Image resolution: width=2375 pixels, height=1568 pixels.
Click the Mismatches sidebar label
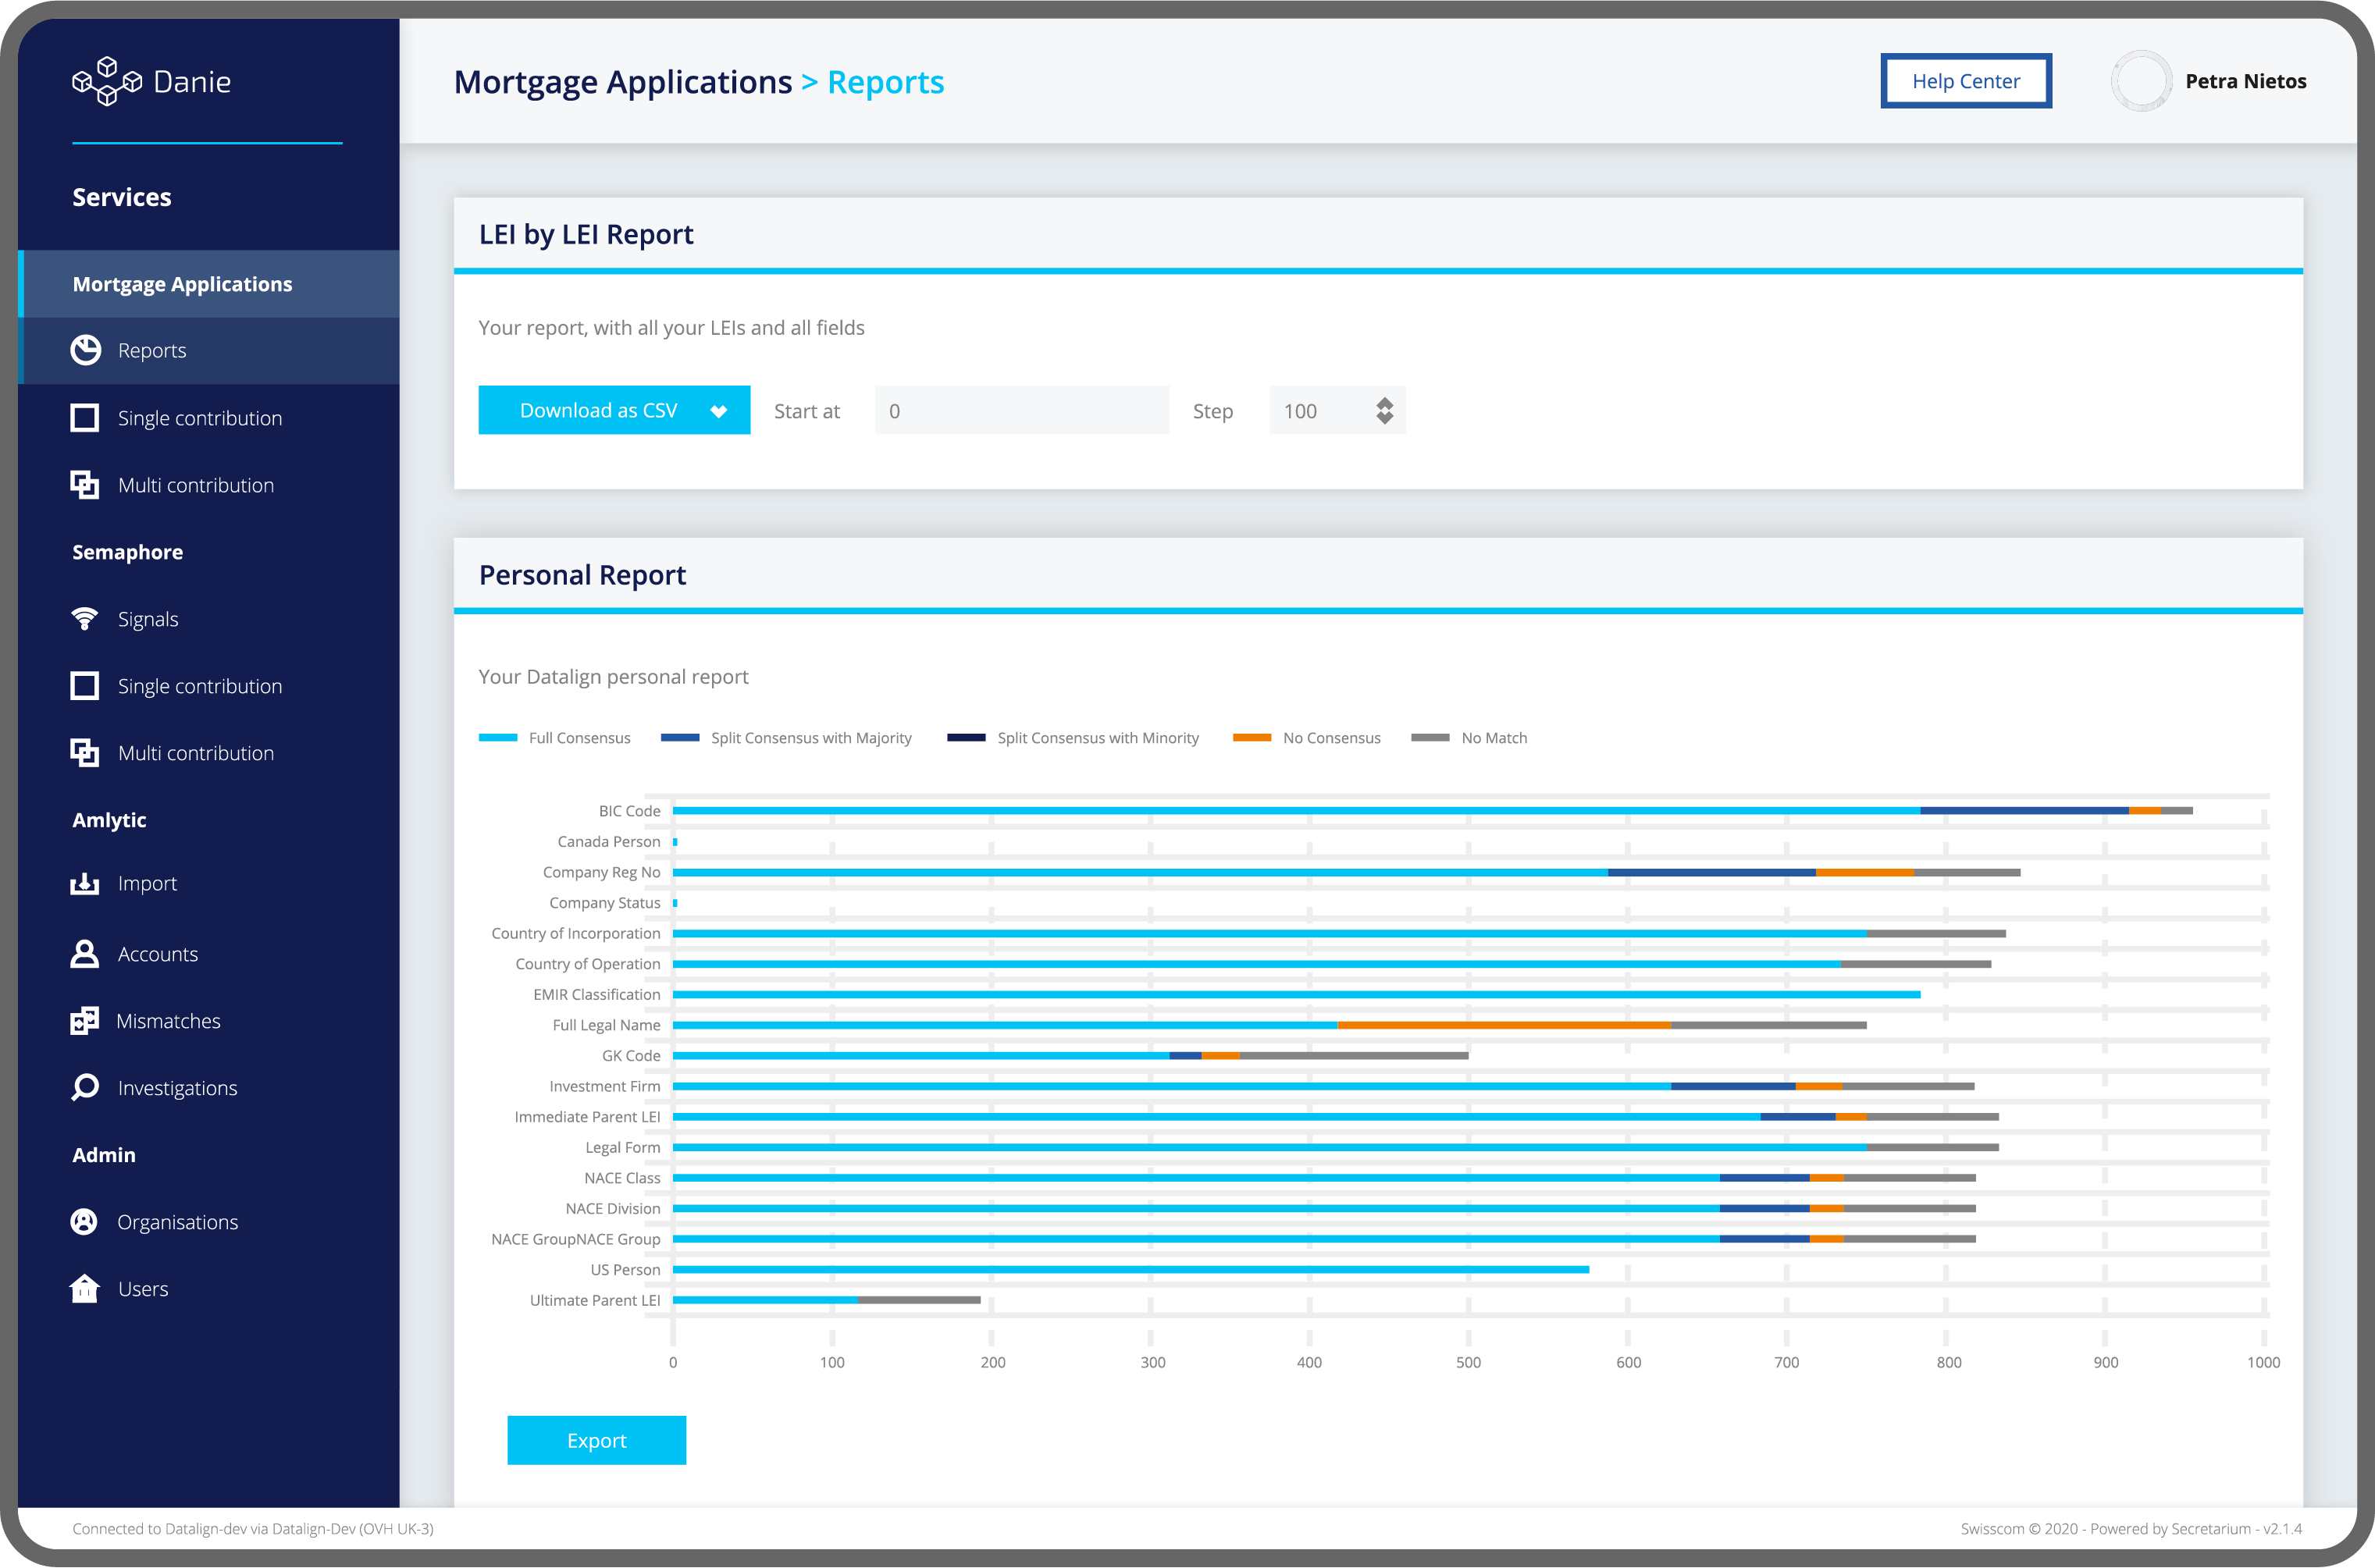tap(168, 1021)
